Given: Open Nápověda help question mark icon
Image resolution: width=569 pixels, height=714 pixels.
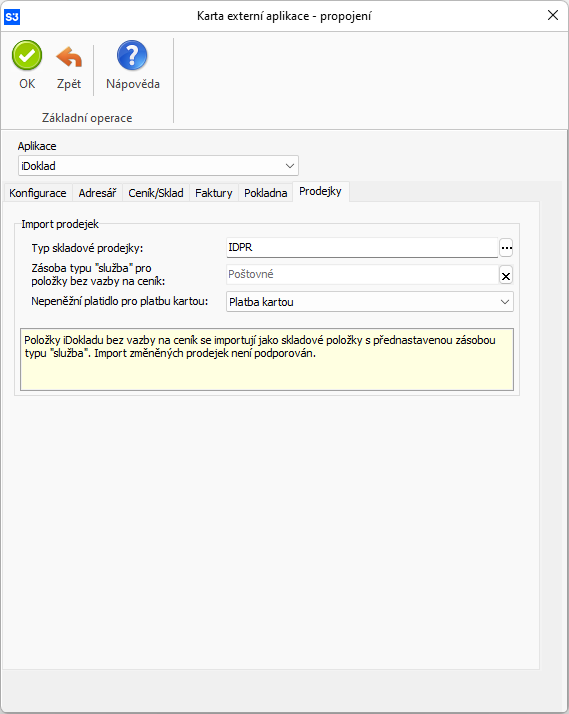Looking at the screenshot, I should tap(132, 56).
